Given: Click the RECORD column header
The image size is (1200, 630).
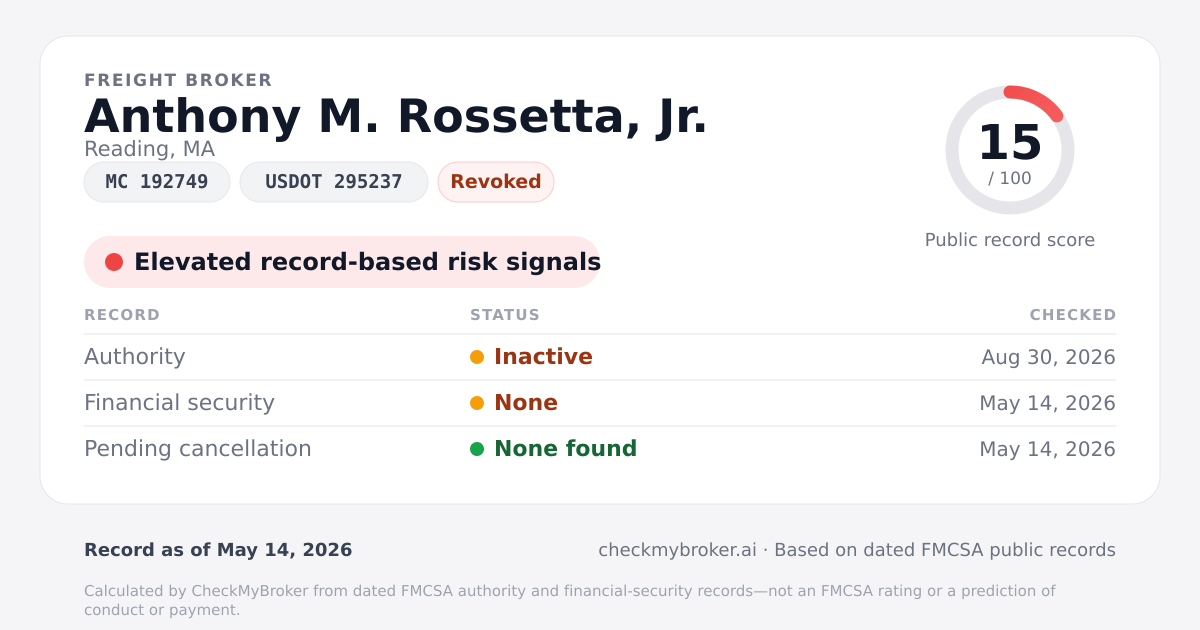Looking at the screenshot, I should coord(122,315).
